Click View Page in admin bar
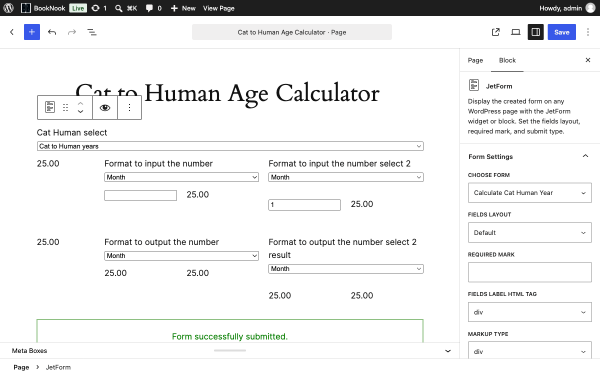This screenshot has height=375, width=600. (218, 8)
